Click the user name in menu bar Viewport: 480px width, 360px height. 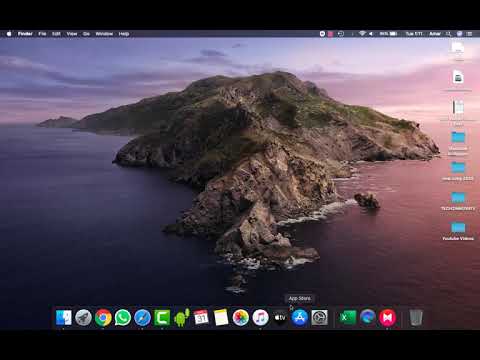[x=435, y=34]
